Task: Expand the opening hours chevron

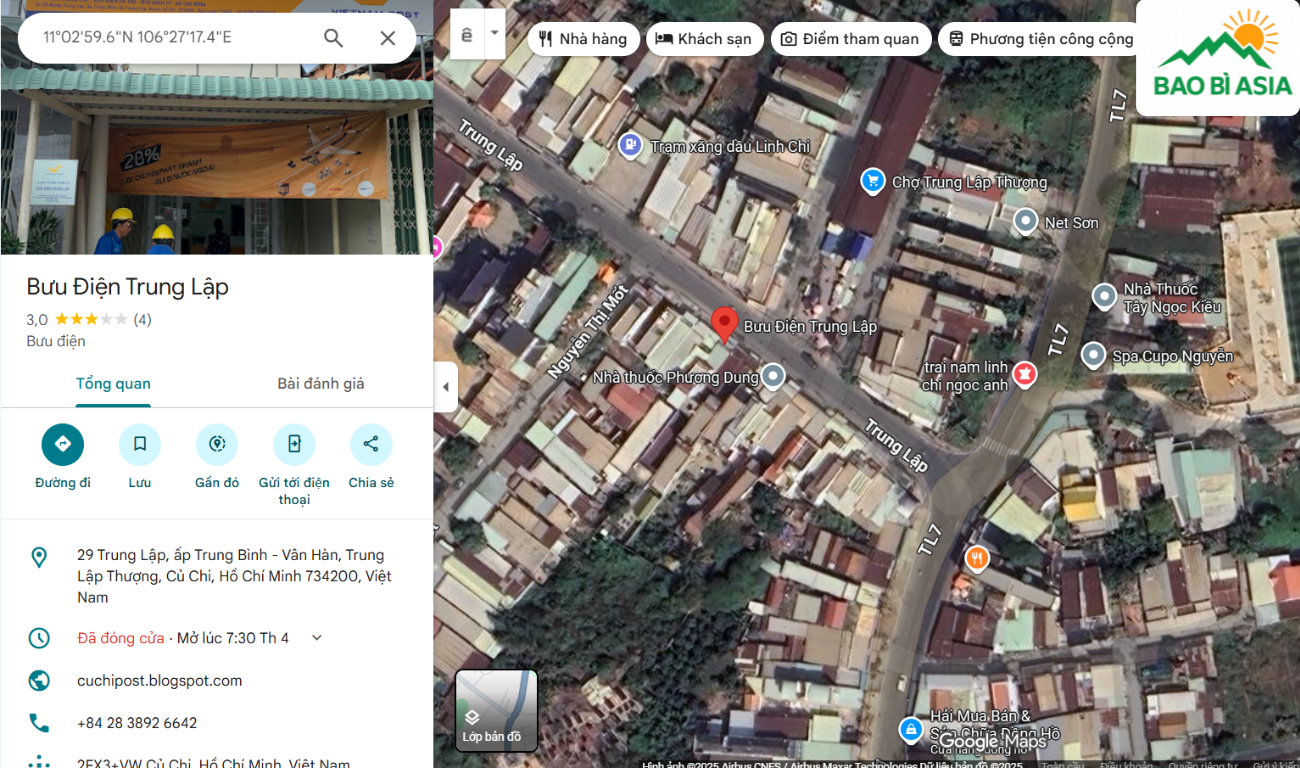Action: tap(317, 638)
